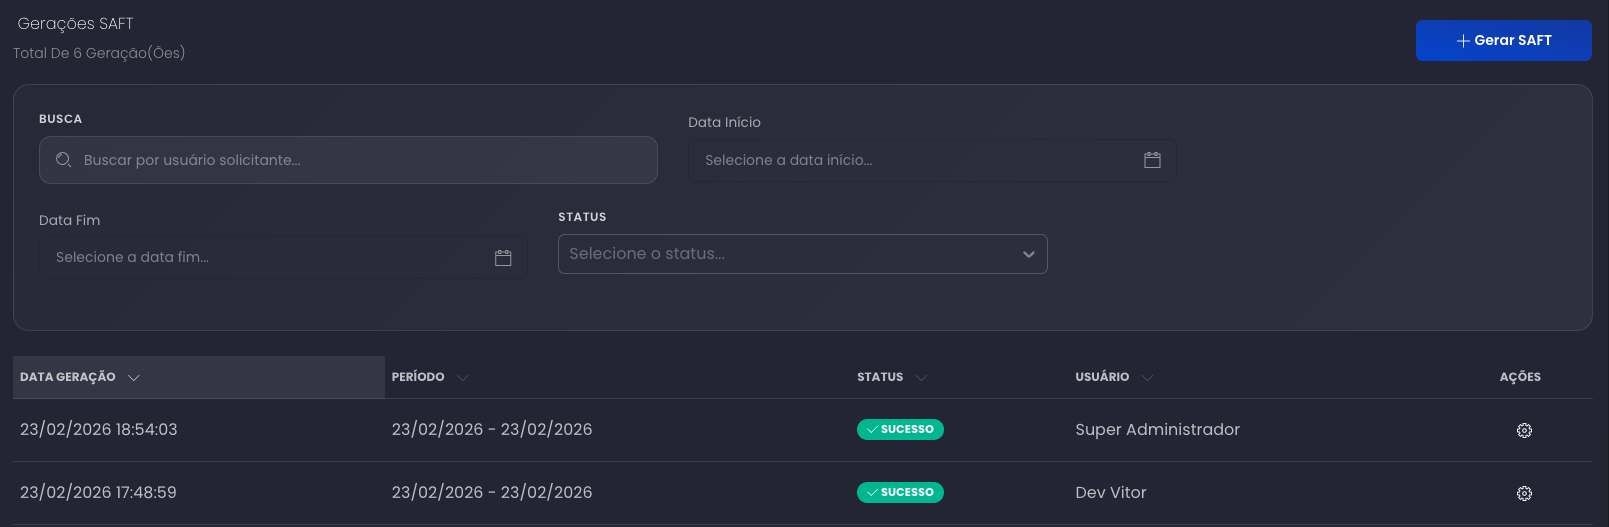Click Super Administrador user cell
Image resolution: width=1609 pixels, height=527 pixels.
pyautogui.click(x=1157, y=429)
